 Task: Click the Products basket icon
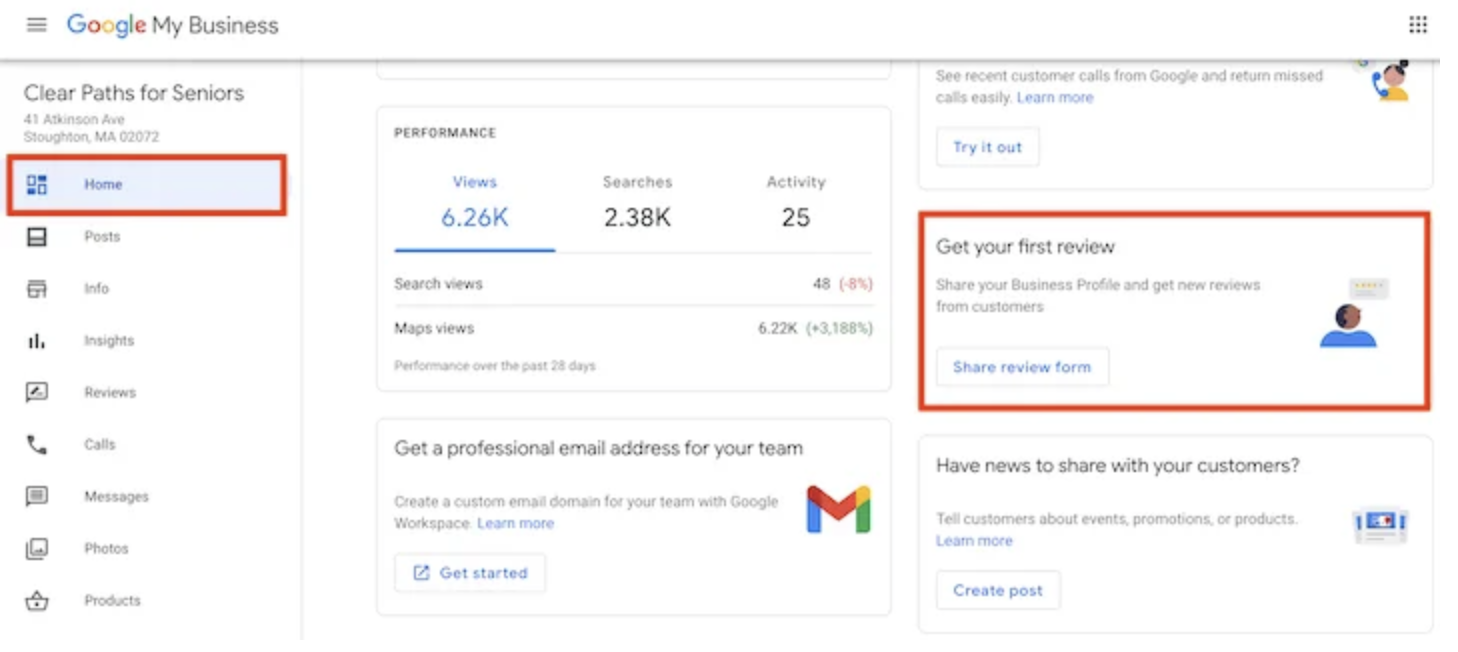pos(37,601)
